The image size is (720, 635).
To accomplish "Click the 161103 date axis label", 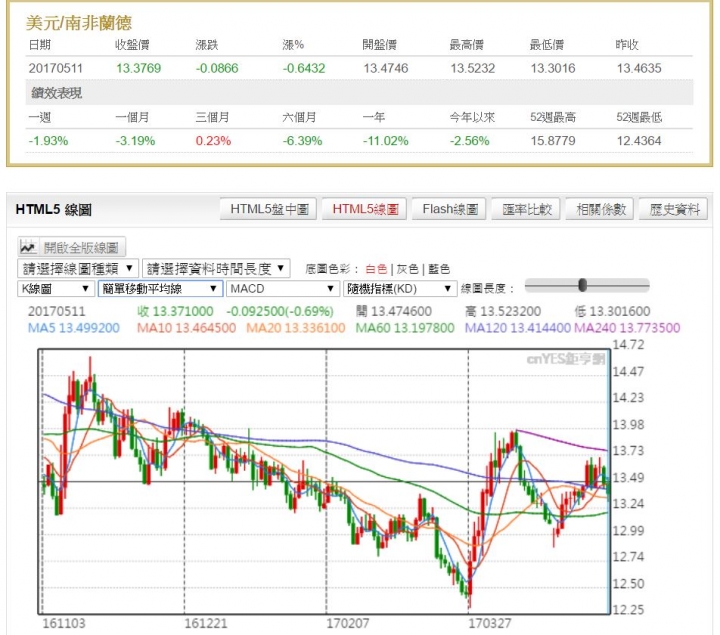I will (x=64, y=624).
